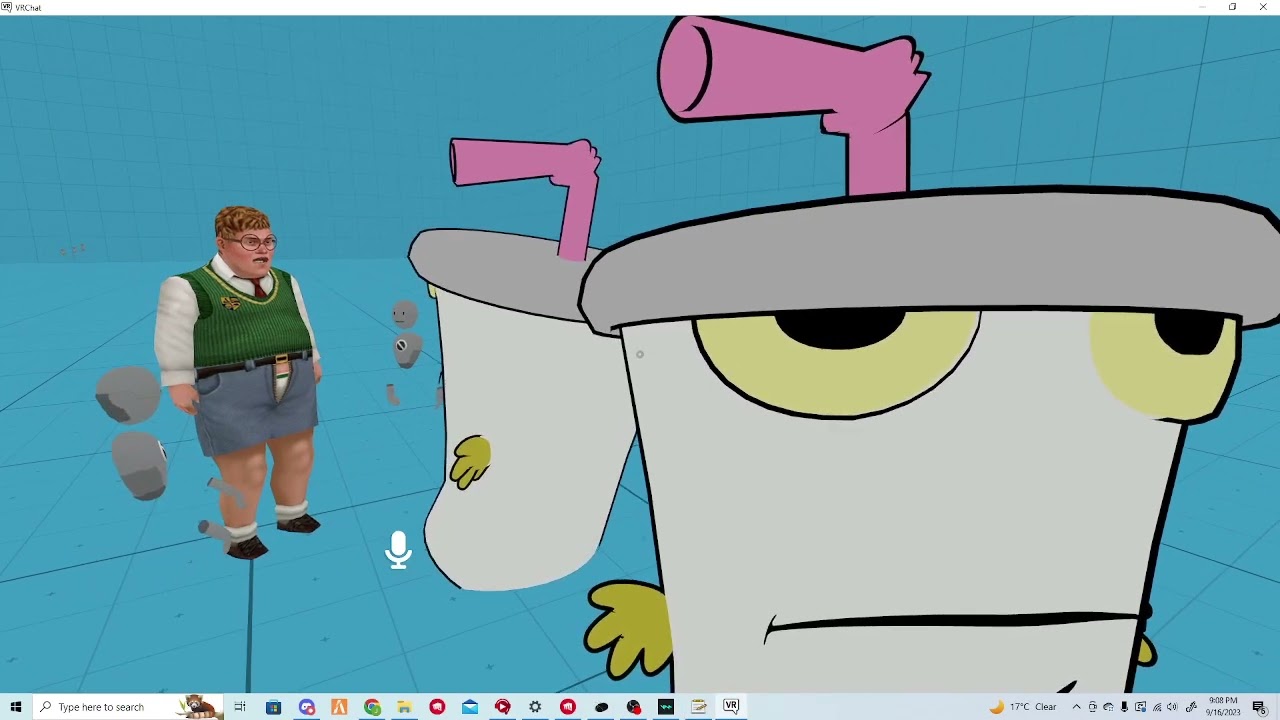Minimize the VRChat window

1203,7
